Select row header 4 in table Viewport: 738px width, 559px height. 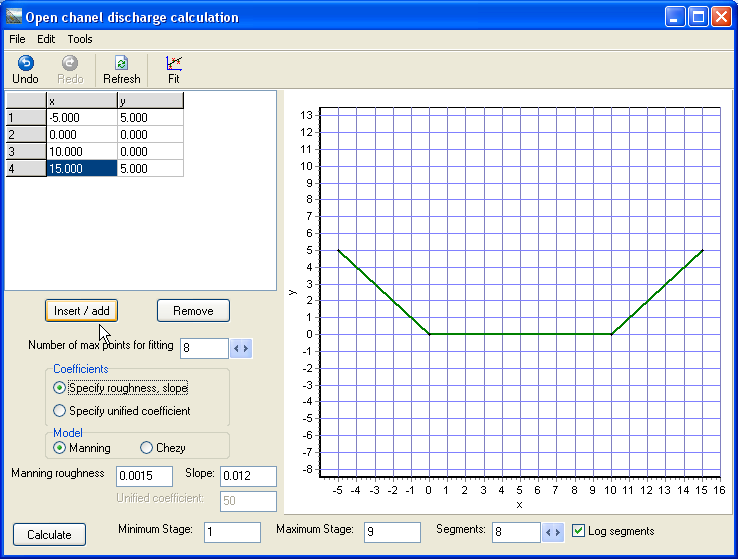pyautogui.click(x=26, y=168)
